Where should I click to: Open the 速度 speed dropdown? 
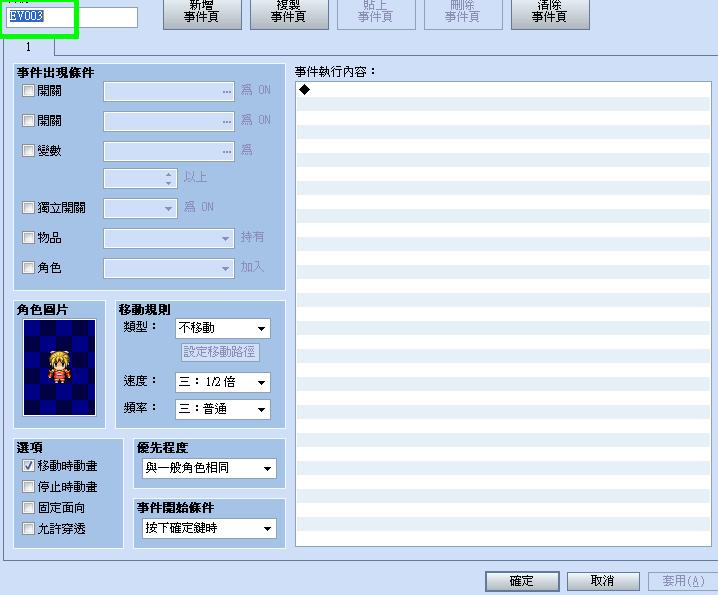point(223,382)
